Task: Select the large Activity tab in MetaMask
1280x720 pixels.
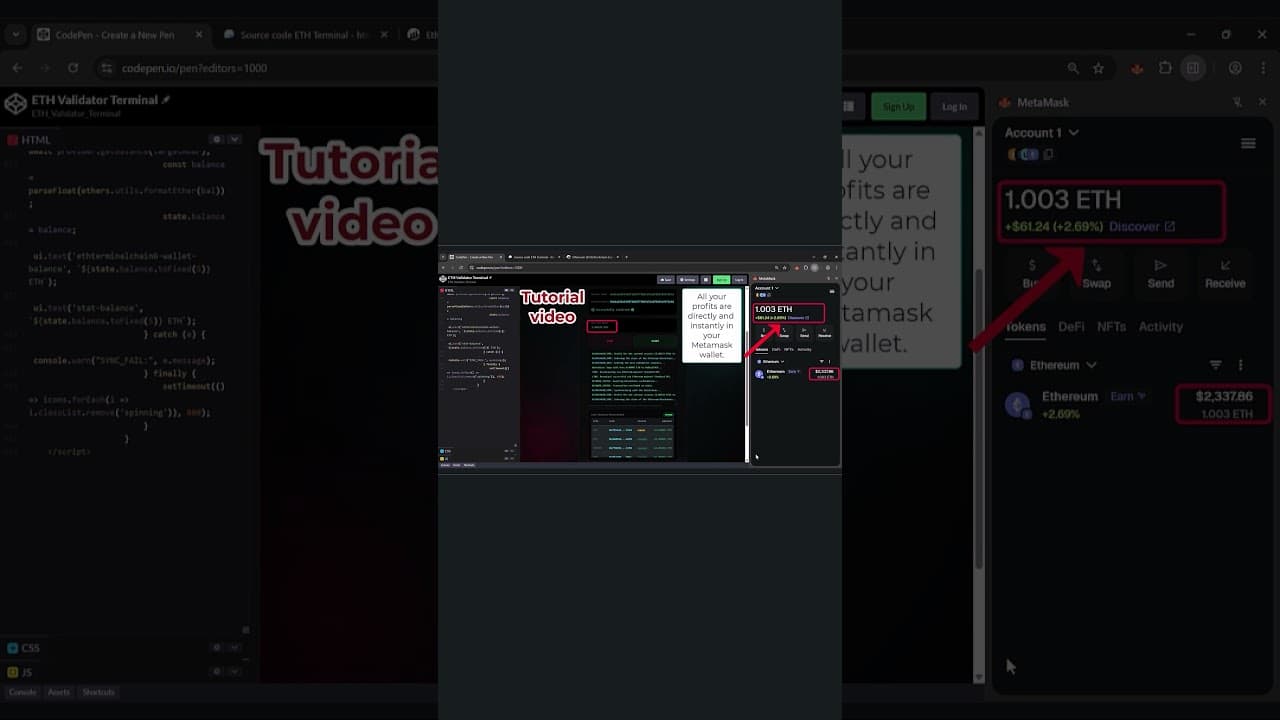Action: (1160, 326)
